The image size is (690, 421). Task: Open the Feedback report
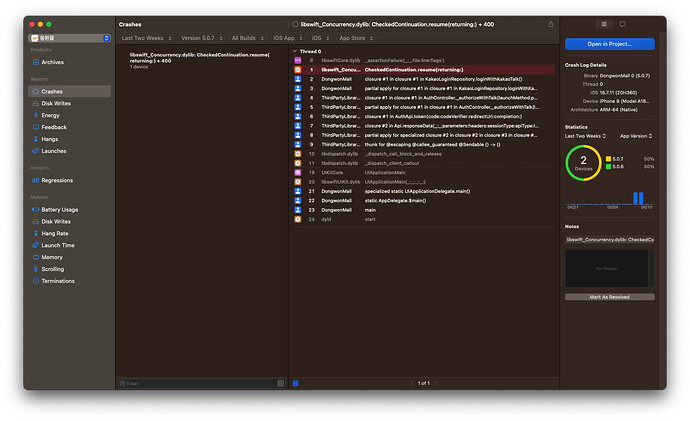coord(49,127)
